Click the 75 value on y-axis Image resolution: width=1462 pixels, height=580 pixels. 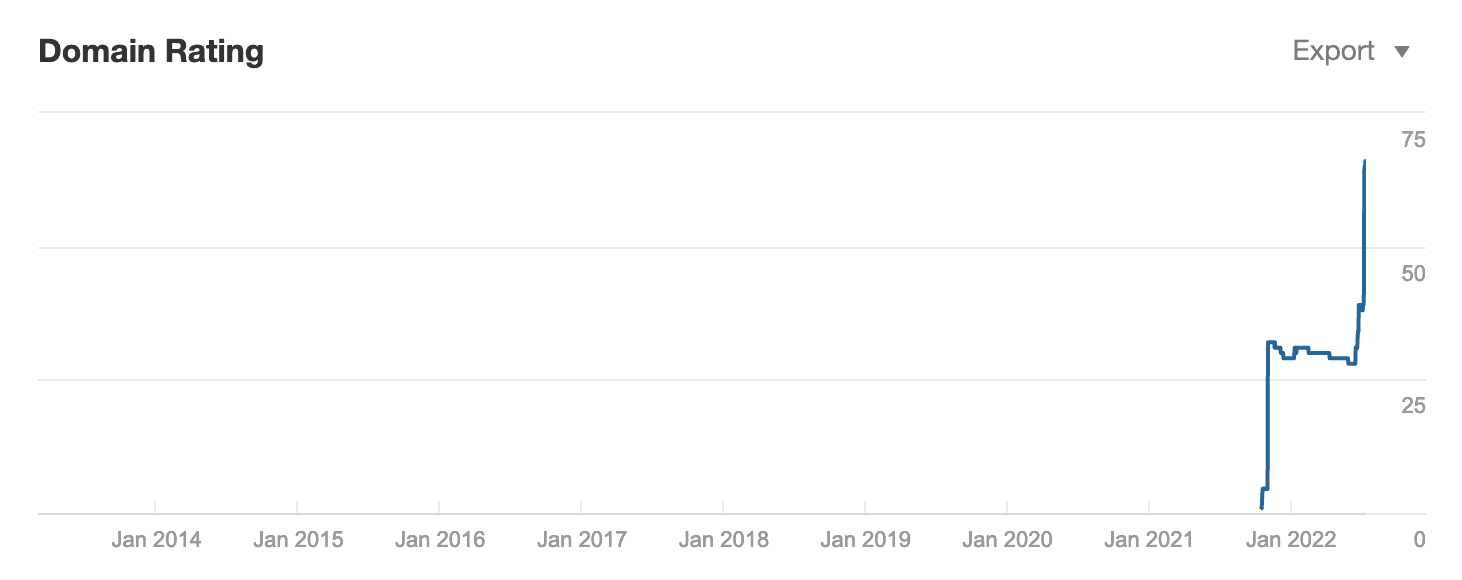point(1413,140)
